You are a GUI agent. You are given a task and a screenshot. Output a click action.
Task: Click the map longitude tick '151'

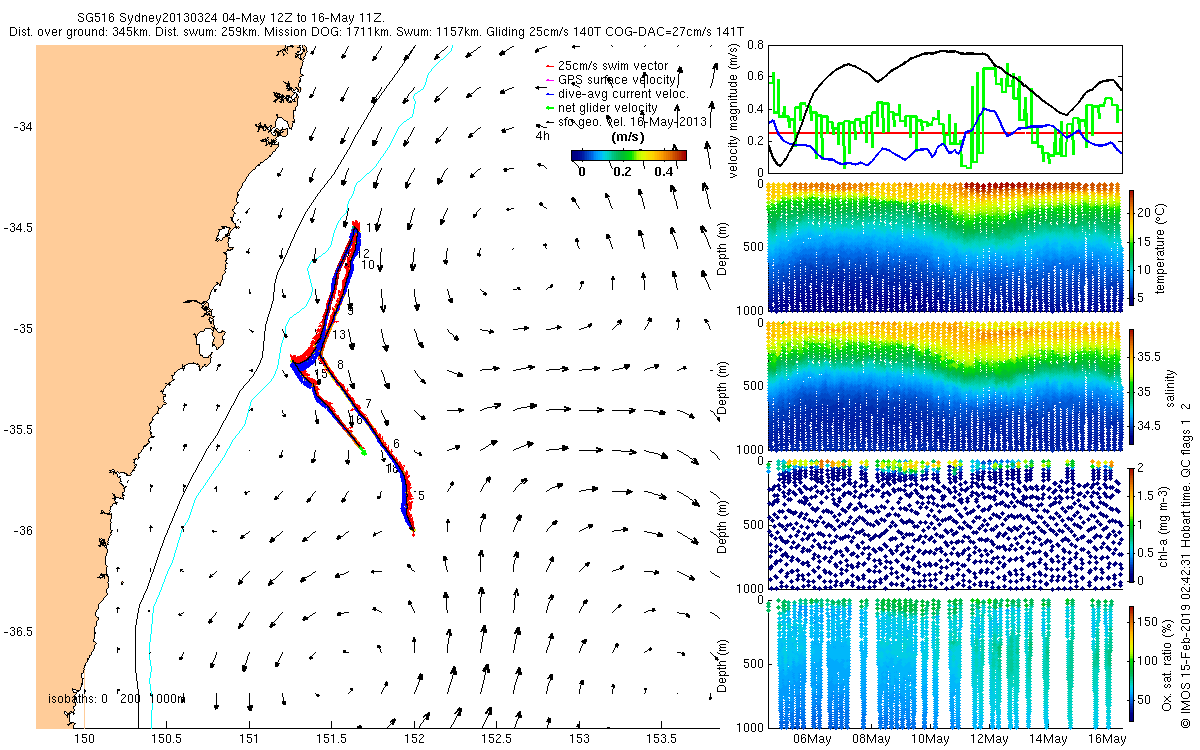click(249, 739)
